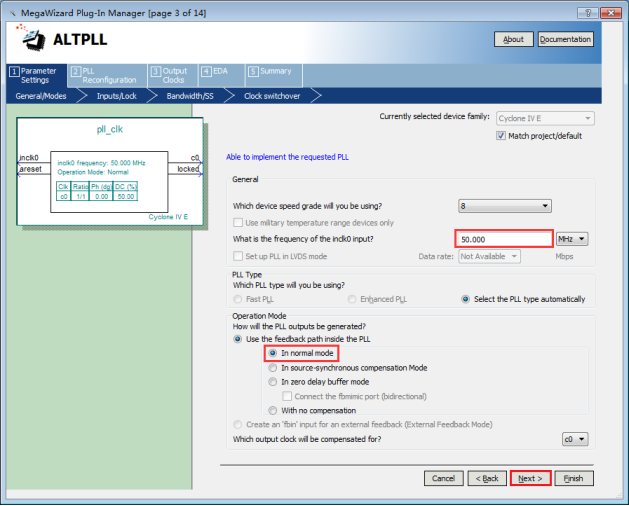Switch to PLL Reconfiguration tab
The image size is (629, 506).
(107, 75)
